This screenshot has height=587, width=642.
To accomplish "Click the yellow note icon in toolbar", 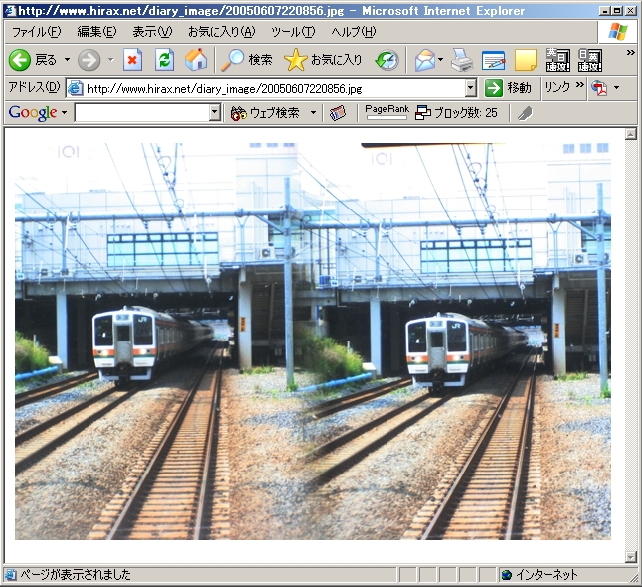I will 525,60.
